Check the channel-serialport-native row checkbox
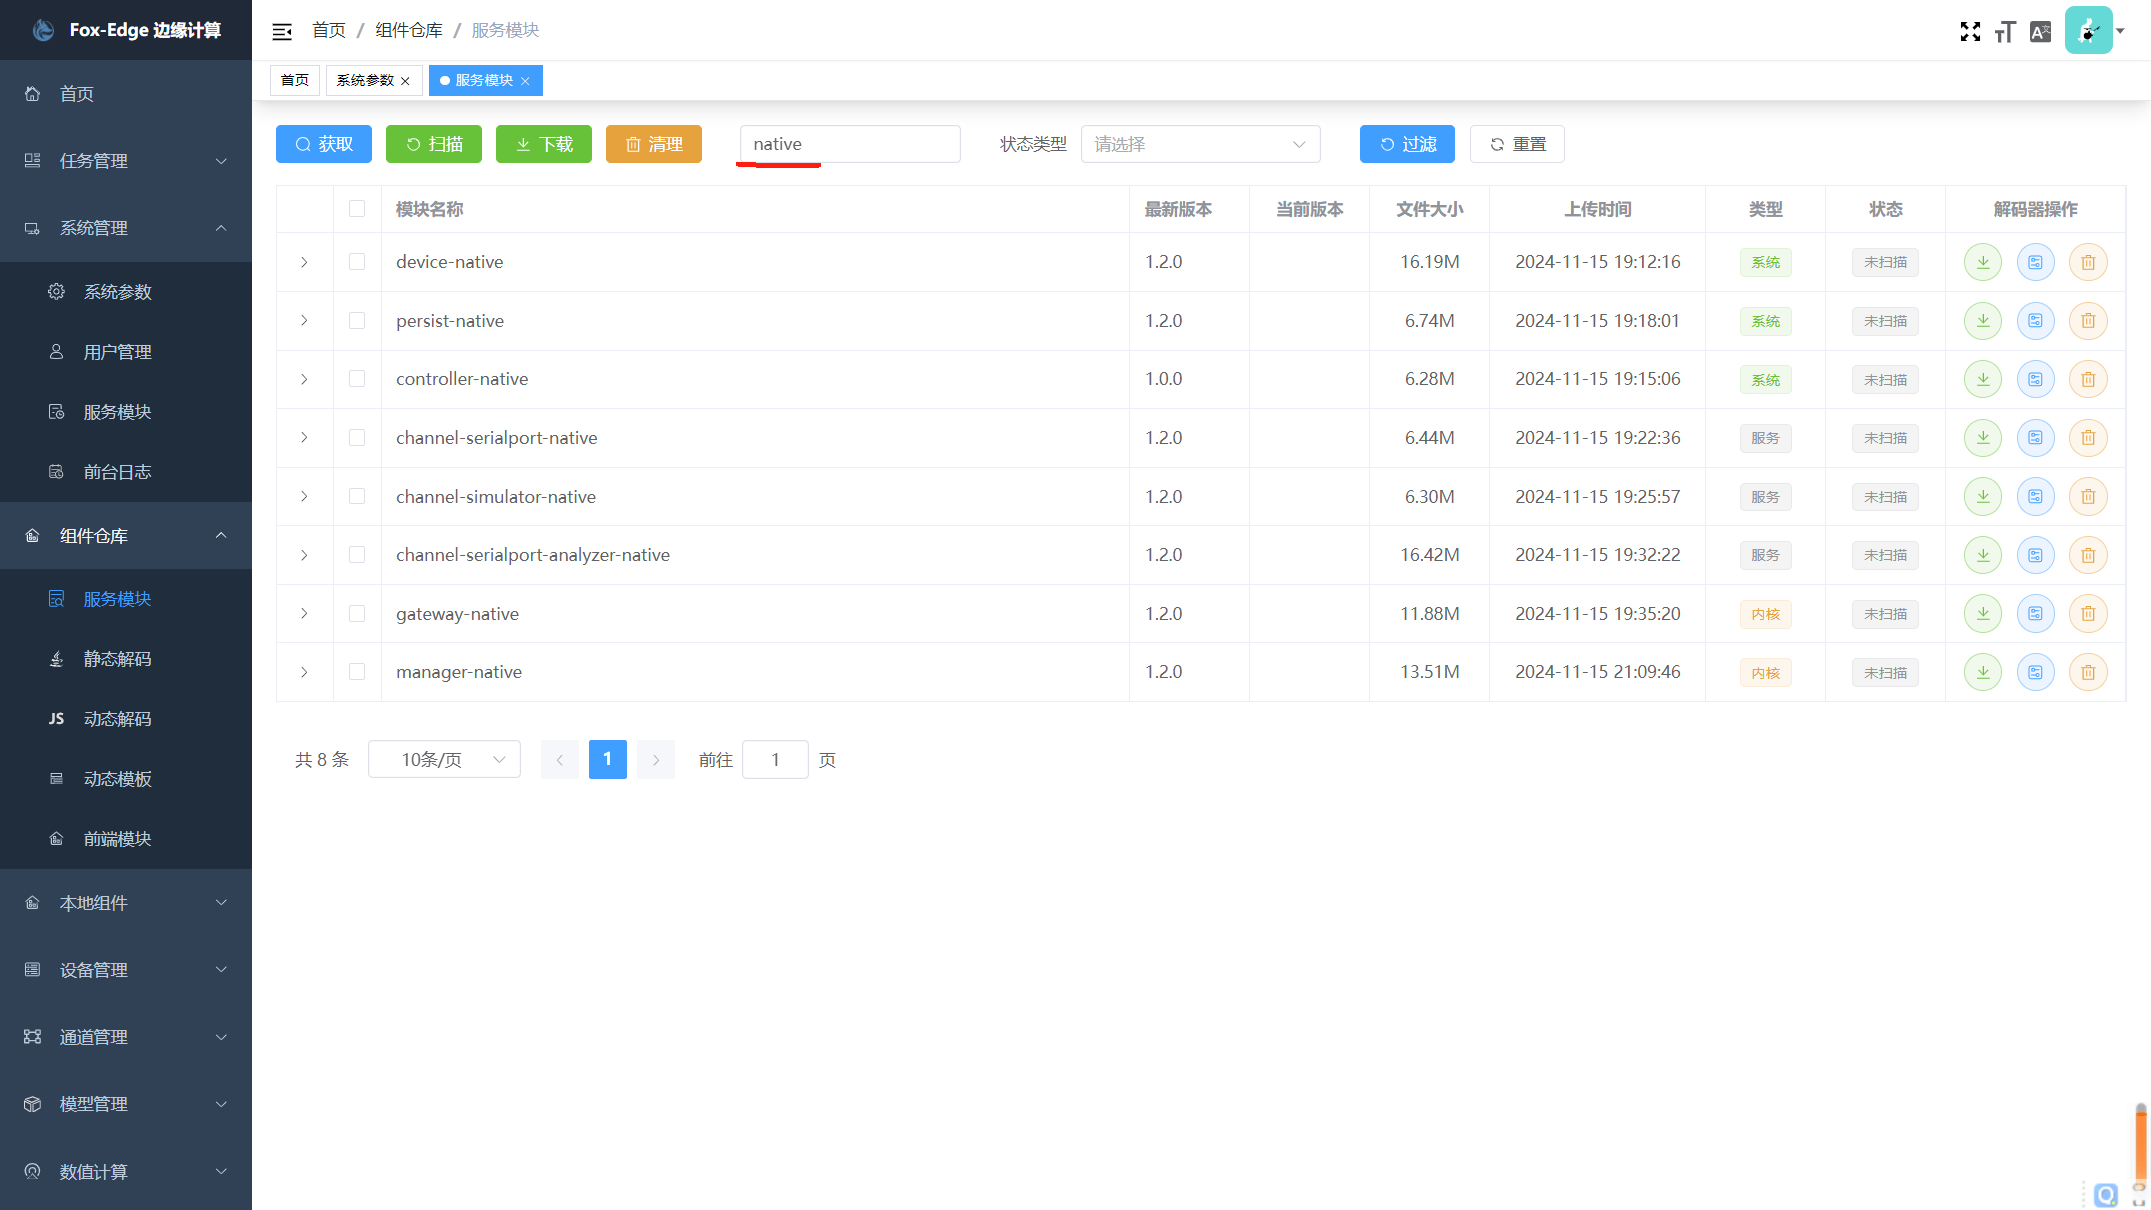Image resolution: width=2151 pixels, height=1210 pixels. 357,438
